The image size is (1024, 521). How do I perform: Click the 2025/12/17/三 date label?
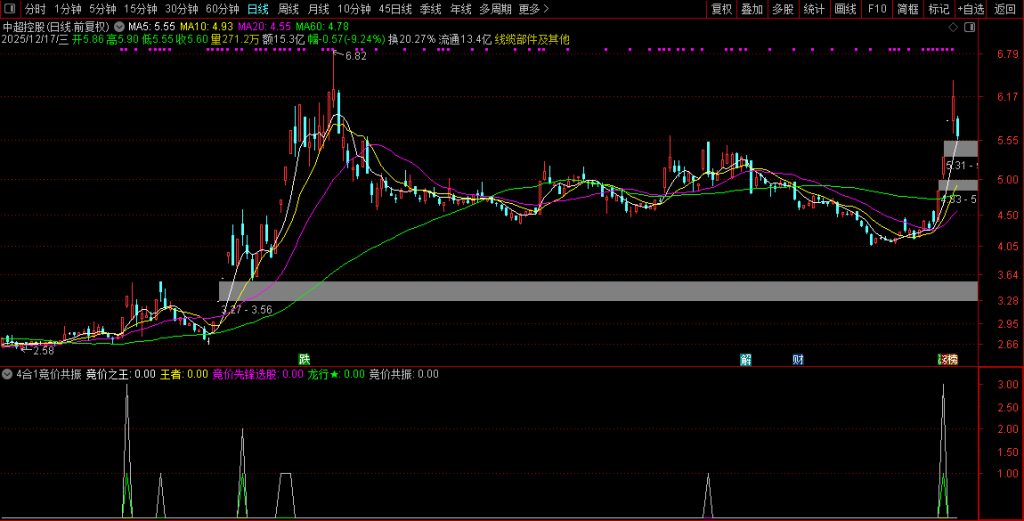click(35, 39)
